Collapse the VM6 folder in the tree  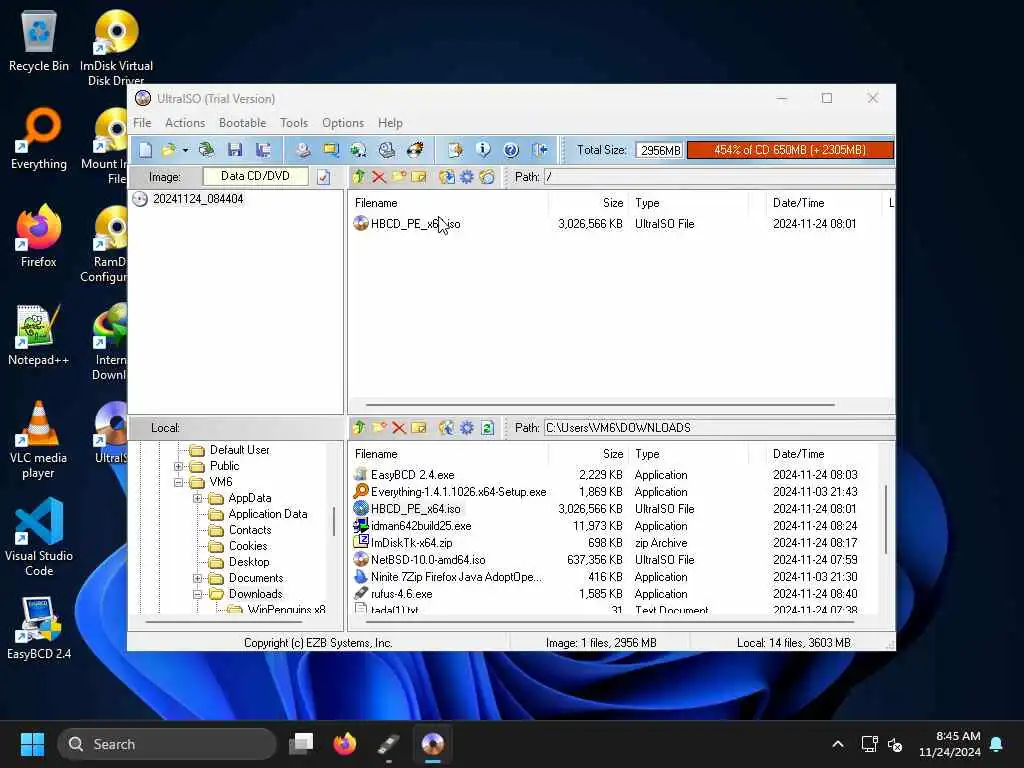click(x=178, y=483)
